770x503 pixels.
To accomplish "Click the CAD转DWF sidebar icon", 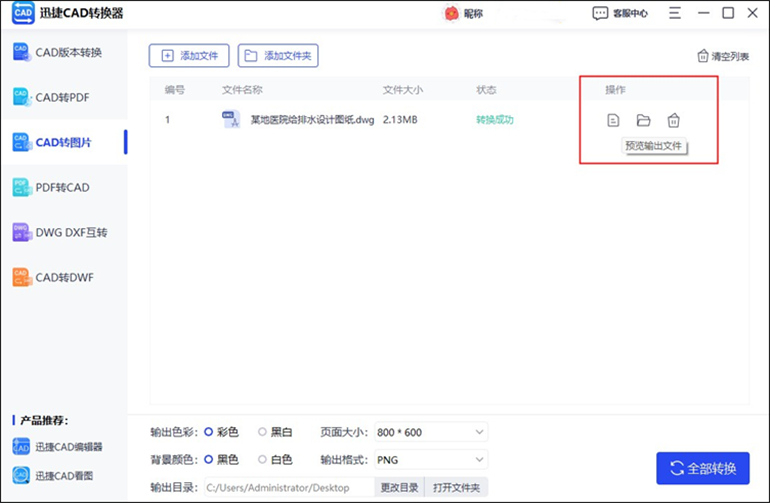I will 21,278.
